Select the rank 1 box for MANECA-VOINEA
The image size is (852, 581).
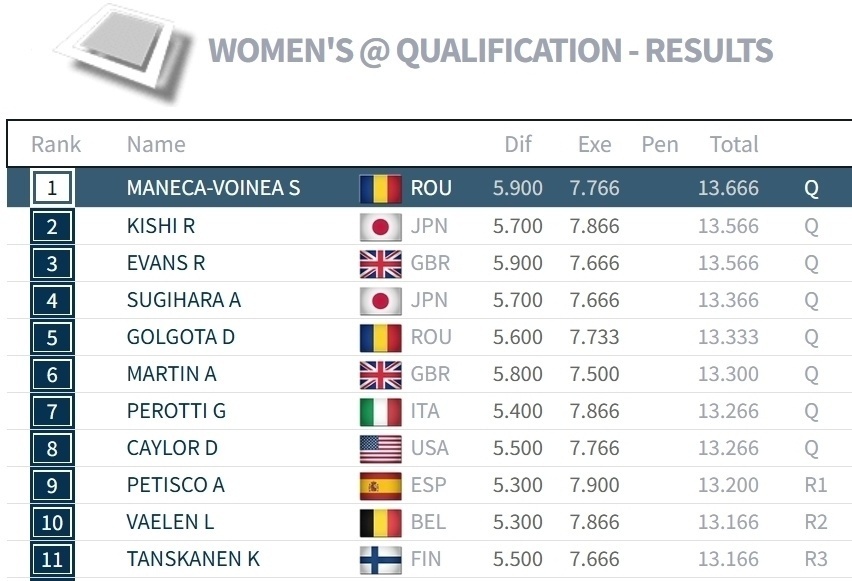(53, 188)
